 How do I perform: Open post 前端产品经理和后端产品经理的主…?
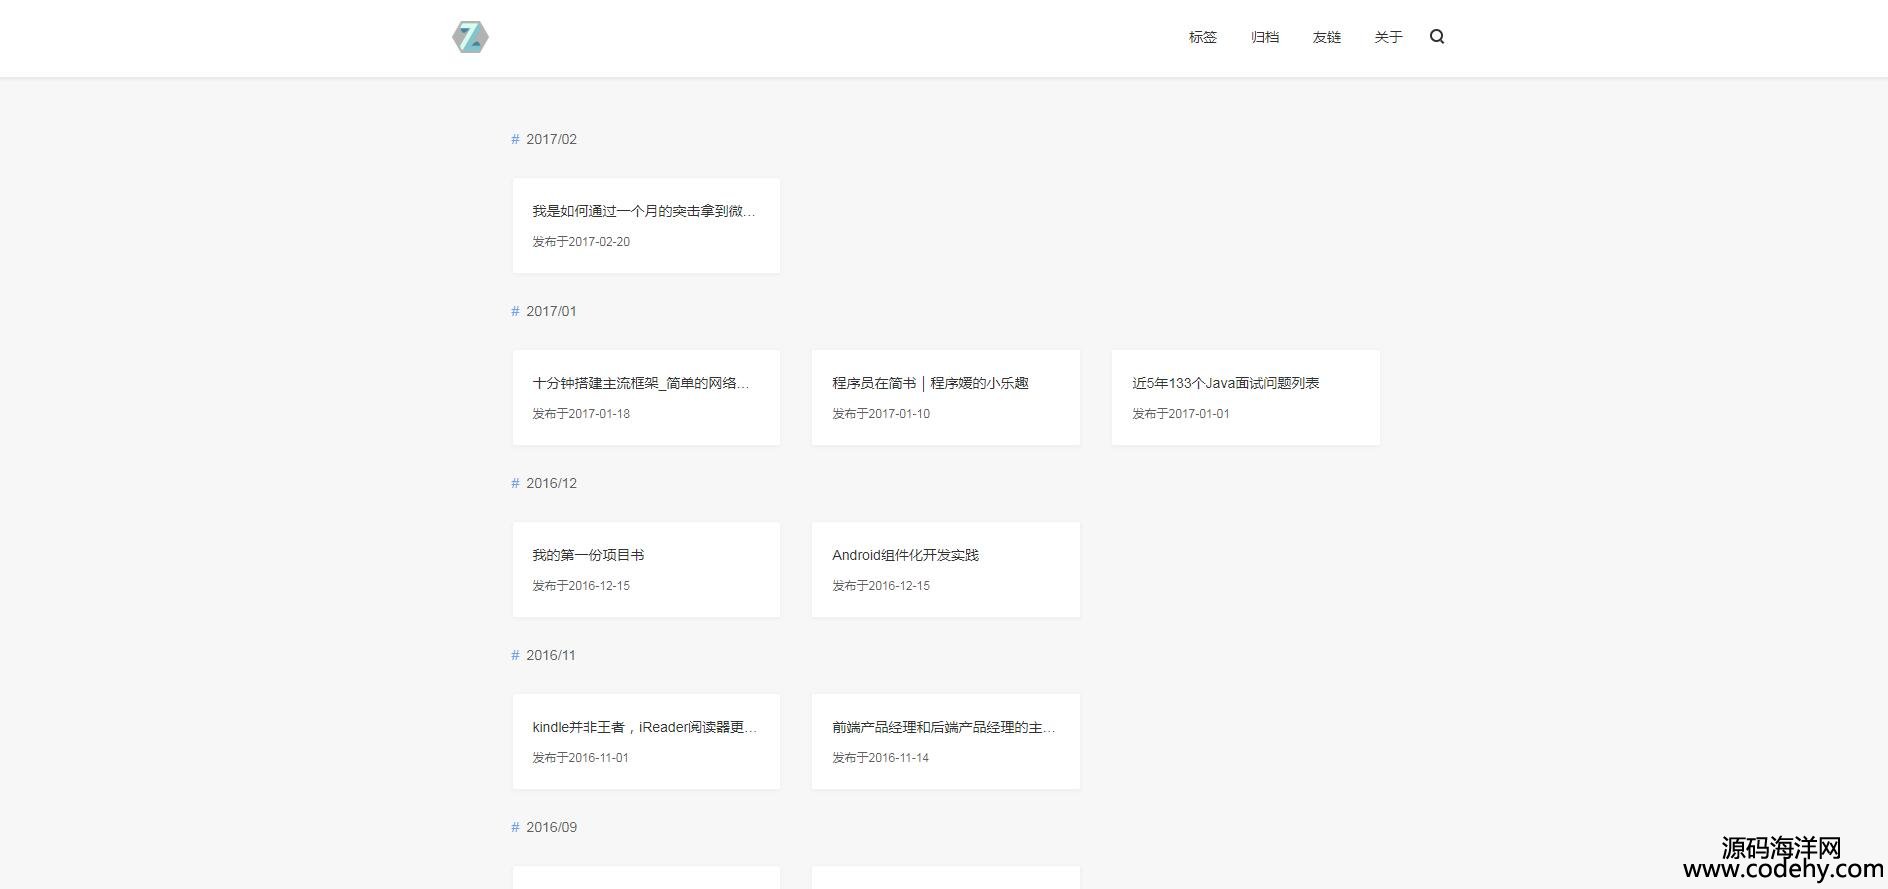(944, 727)
